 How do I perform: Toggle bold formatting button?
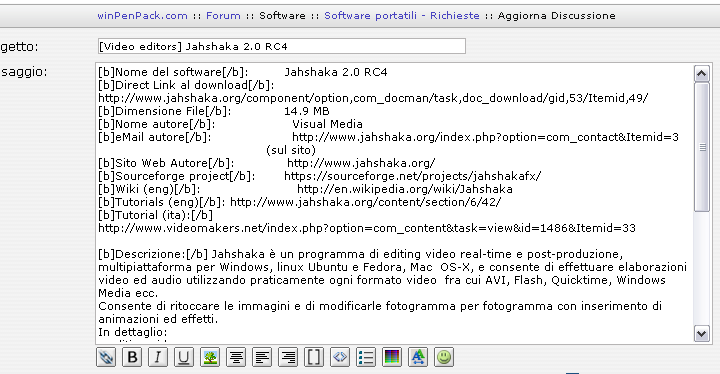[x=132, y=357]
